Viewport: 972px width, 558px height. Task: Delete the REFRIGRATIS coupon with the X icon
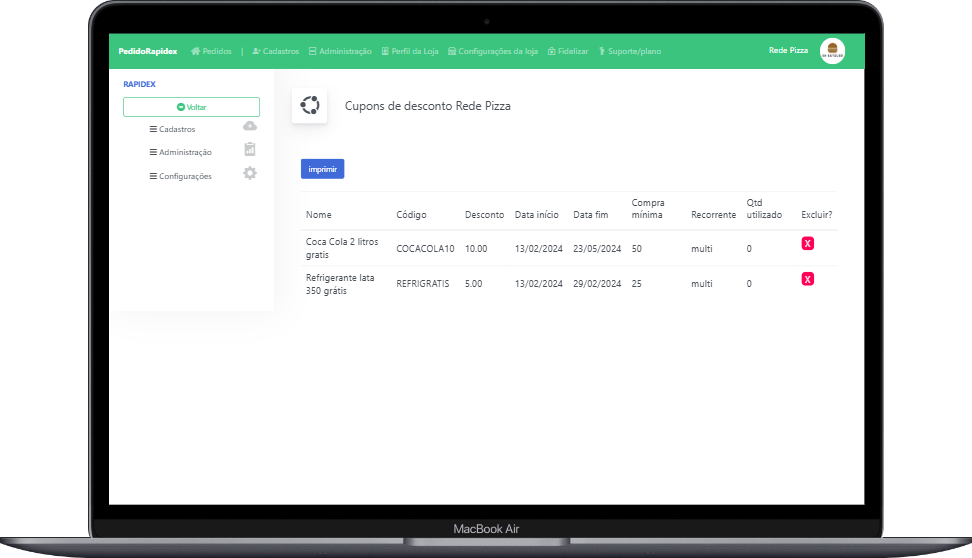[807, 279]
